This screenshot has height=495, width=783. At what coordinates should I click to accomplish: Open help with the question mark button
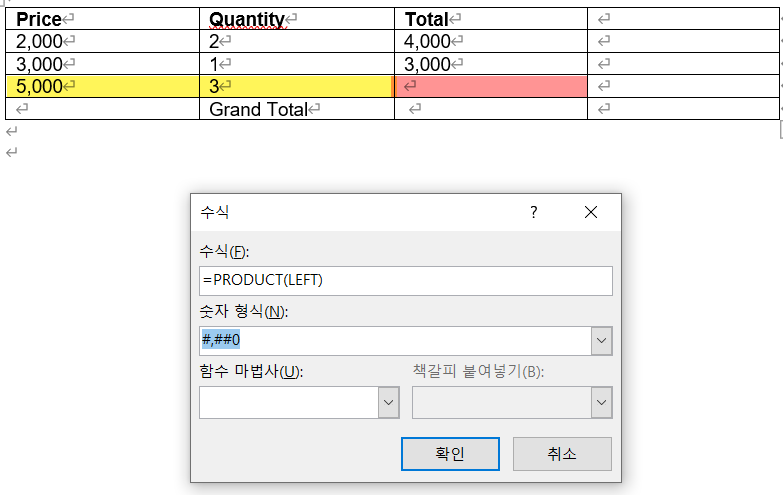point(534,212)
